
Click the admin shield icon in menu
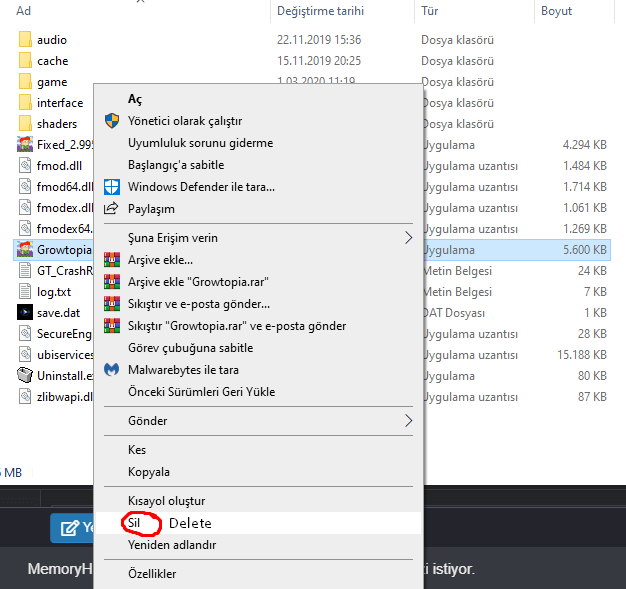[112, 121]
